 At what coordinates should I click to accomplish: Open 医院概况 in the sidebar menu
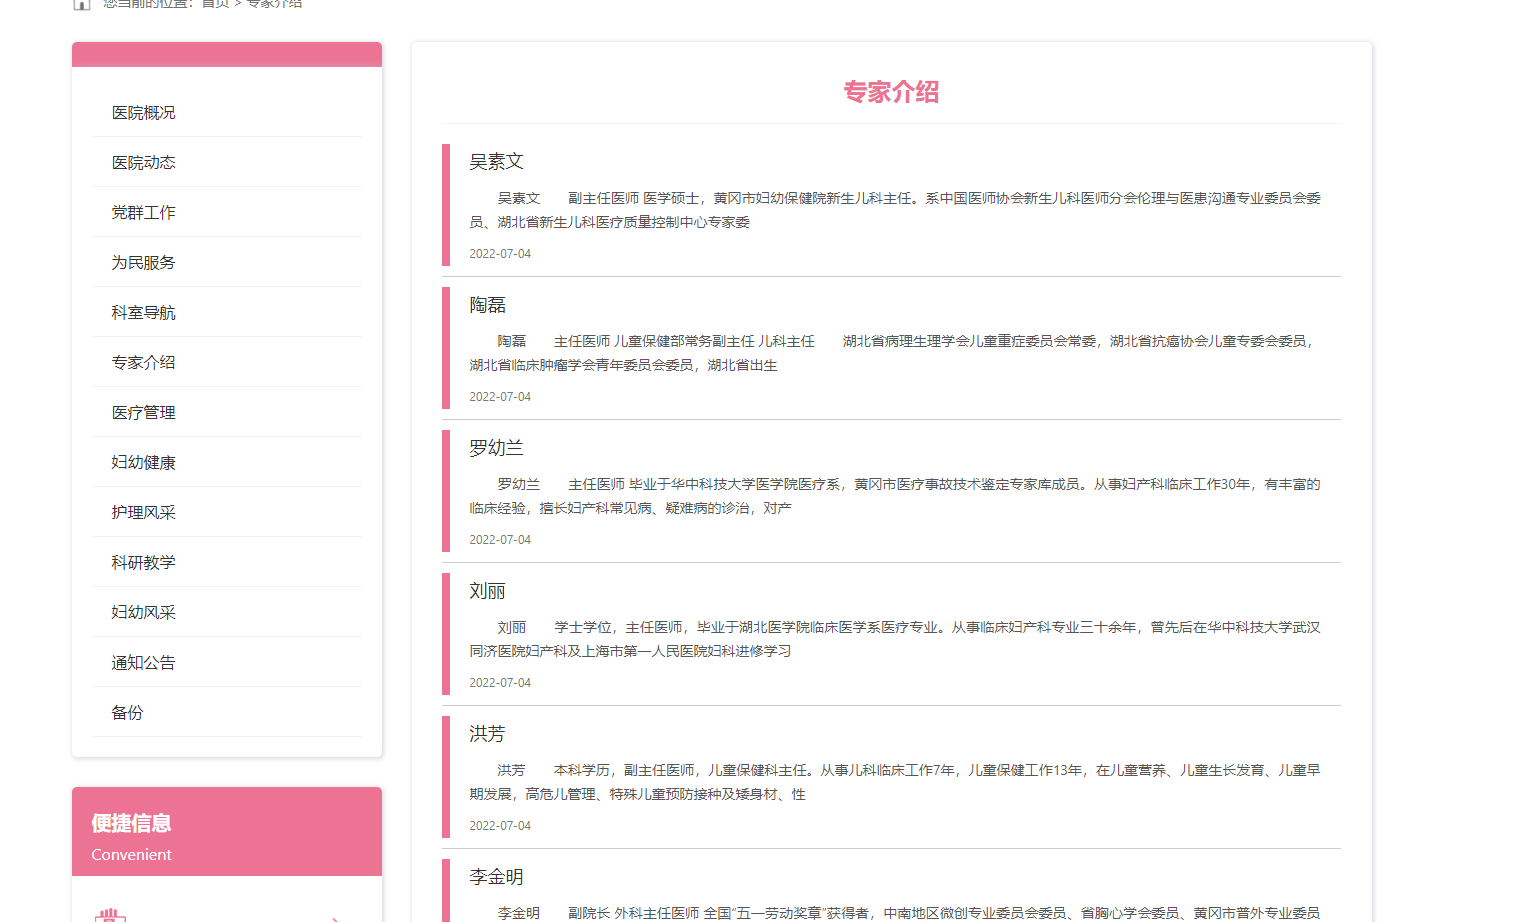click(x=143, y=113)
